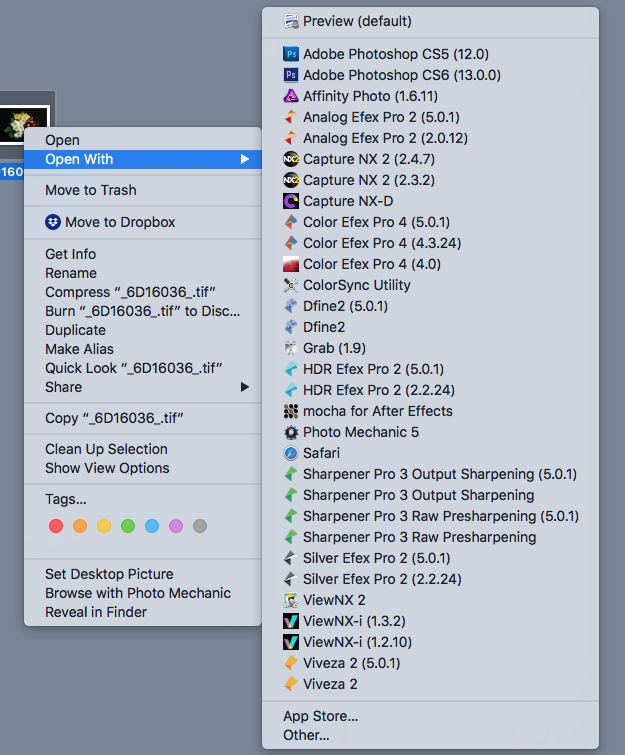Click icon beside ViewNX-i (1.2.10)
Viewport: 625px width, 755px height.
pos(291,642)
